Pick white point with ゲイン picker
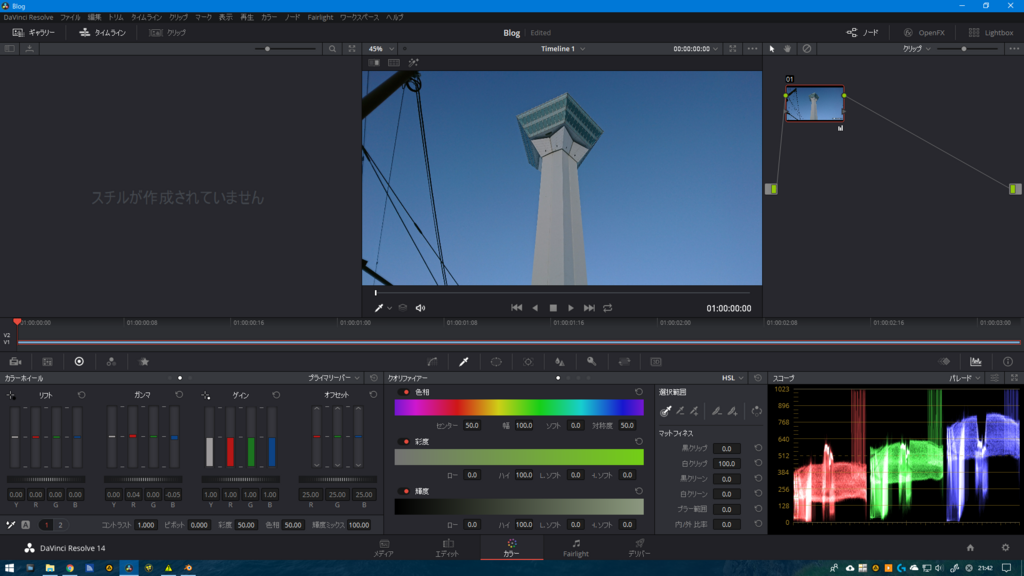This screenshot has height=576, width=1024. tap(206, 395)
